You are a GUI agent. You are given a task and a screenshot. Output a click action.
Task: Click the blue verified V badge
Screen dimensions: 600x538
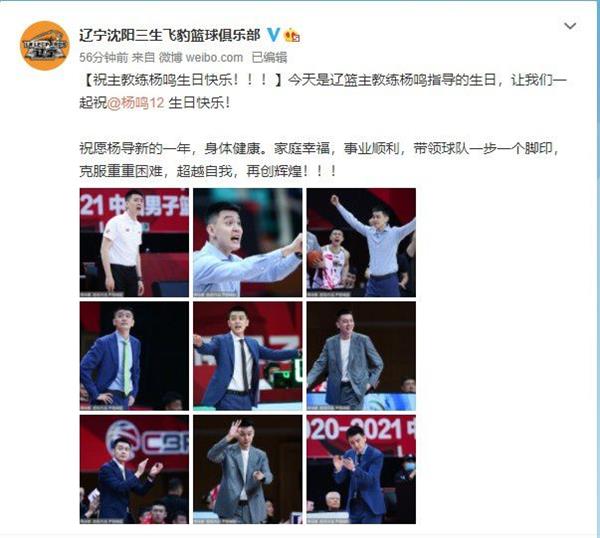click(273, 35)
